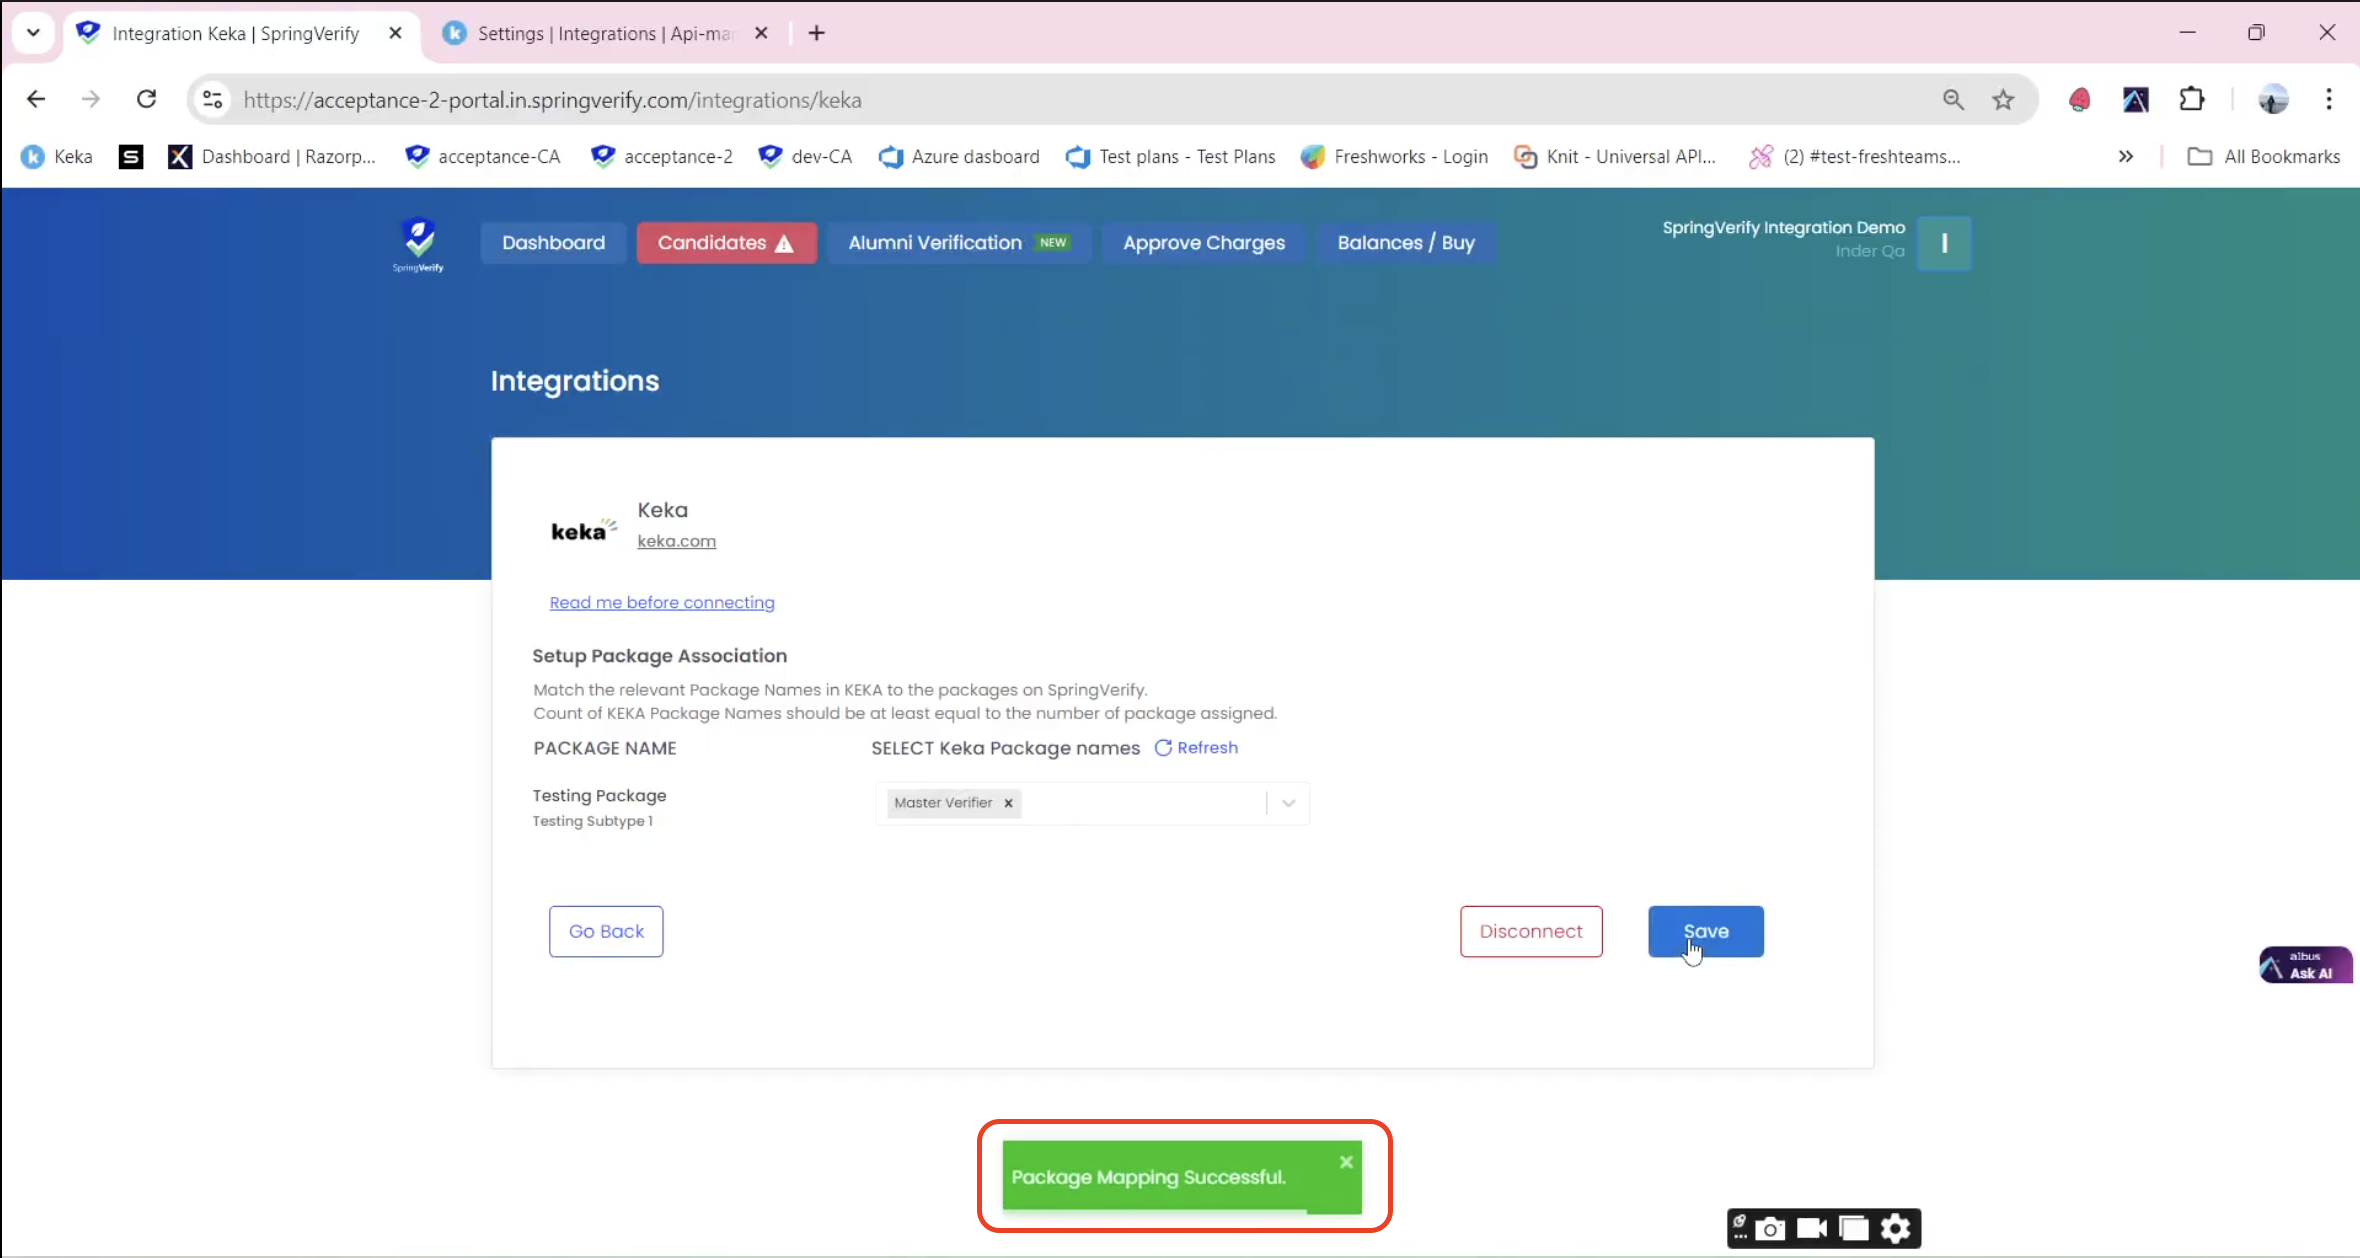
Task: Click the Refresh Keka package names icon
Action: click(1163, 748)
